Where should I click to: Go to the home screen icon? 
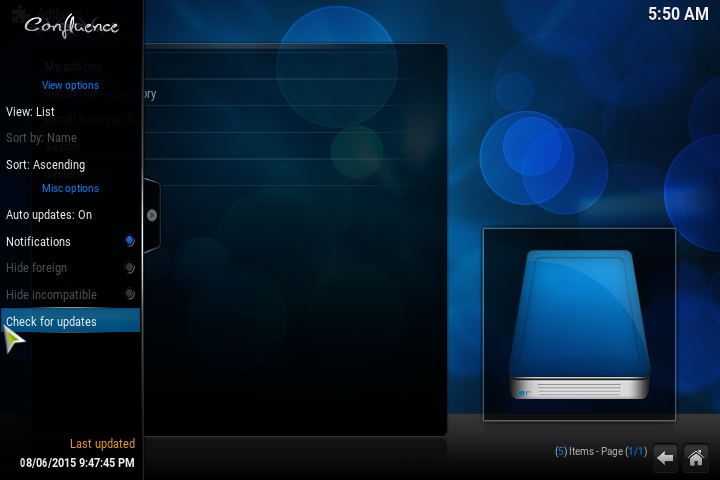point(696,457)
